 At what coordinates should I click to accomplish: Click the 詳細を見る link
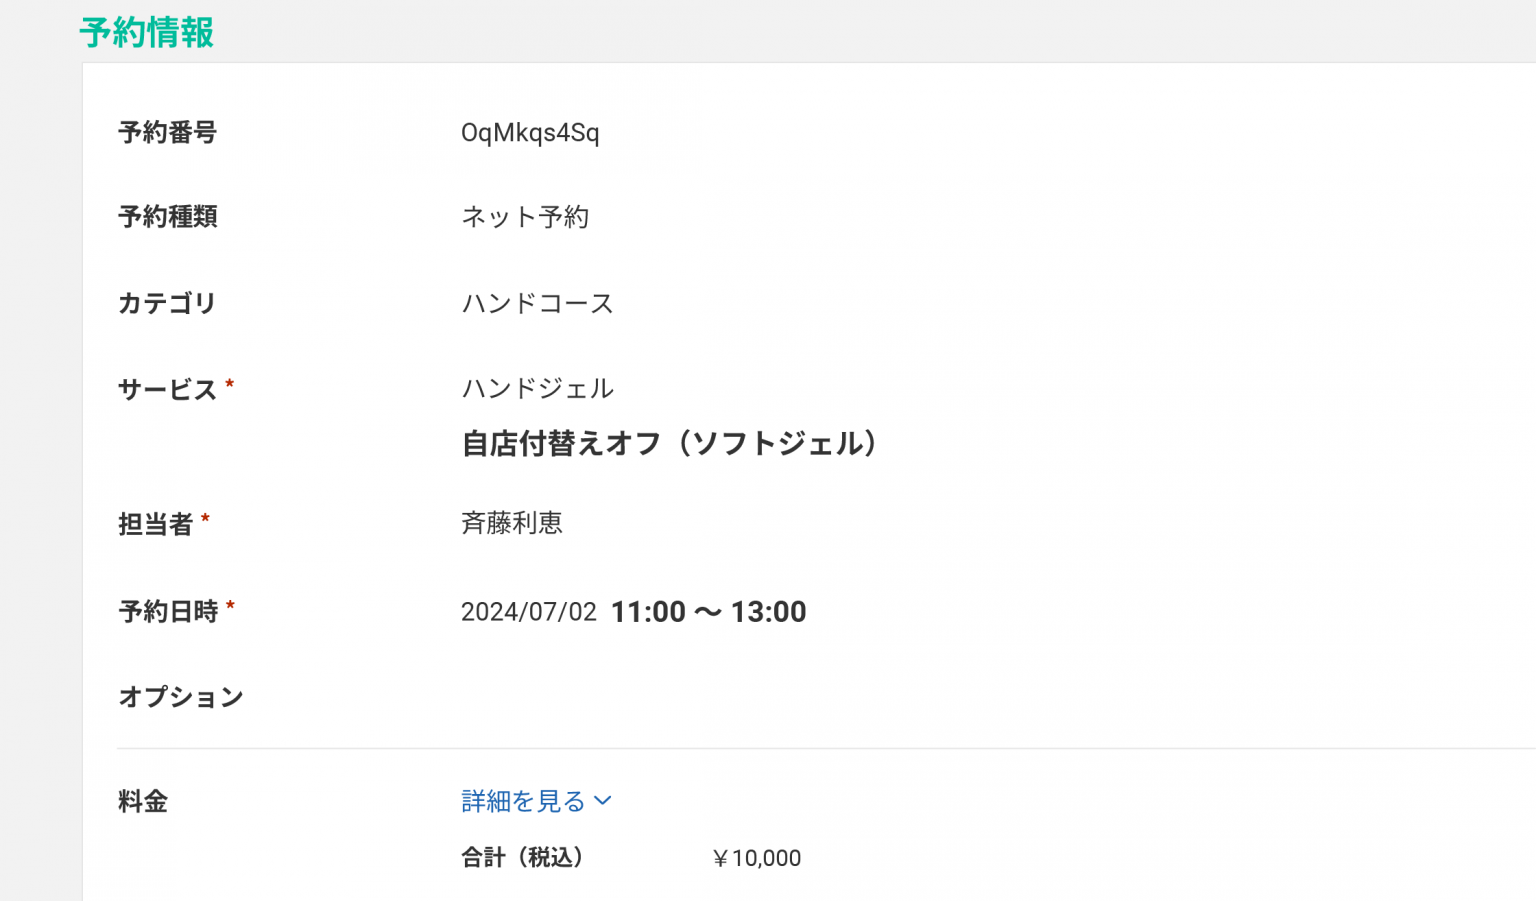click(523, 801)
